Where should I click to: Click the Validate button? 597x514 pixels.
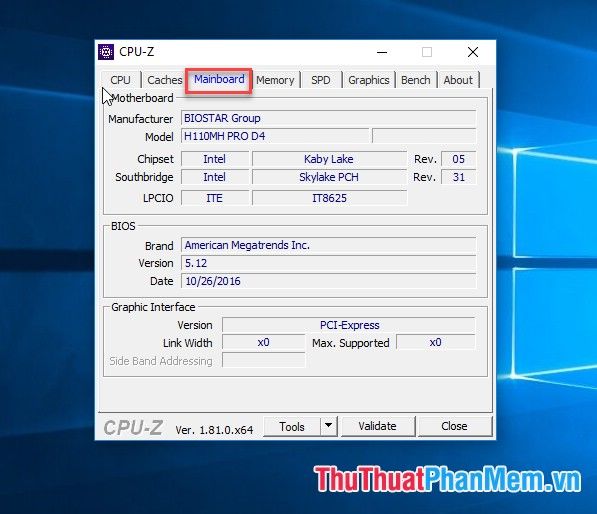coord(377,426)
